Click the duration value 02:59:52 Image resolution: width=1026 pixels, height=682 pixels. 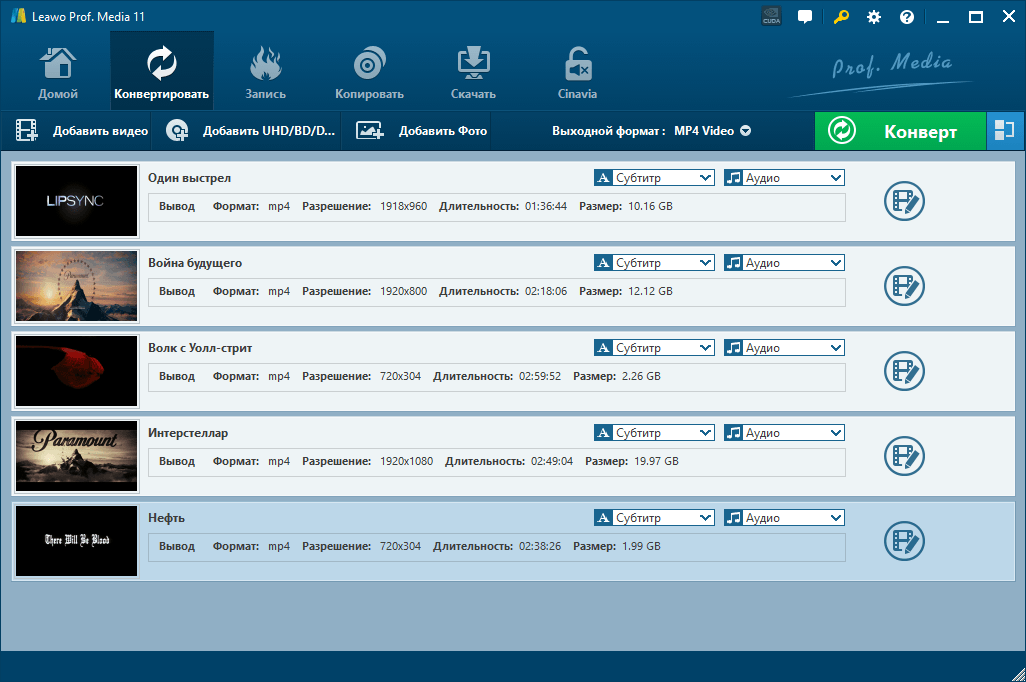[x=540, y=376]
